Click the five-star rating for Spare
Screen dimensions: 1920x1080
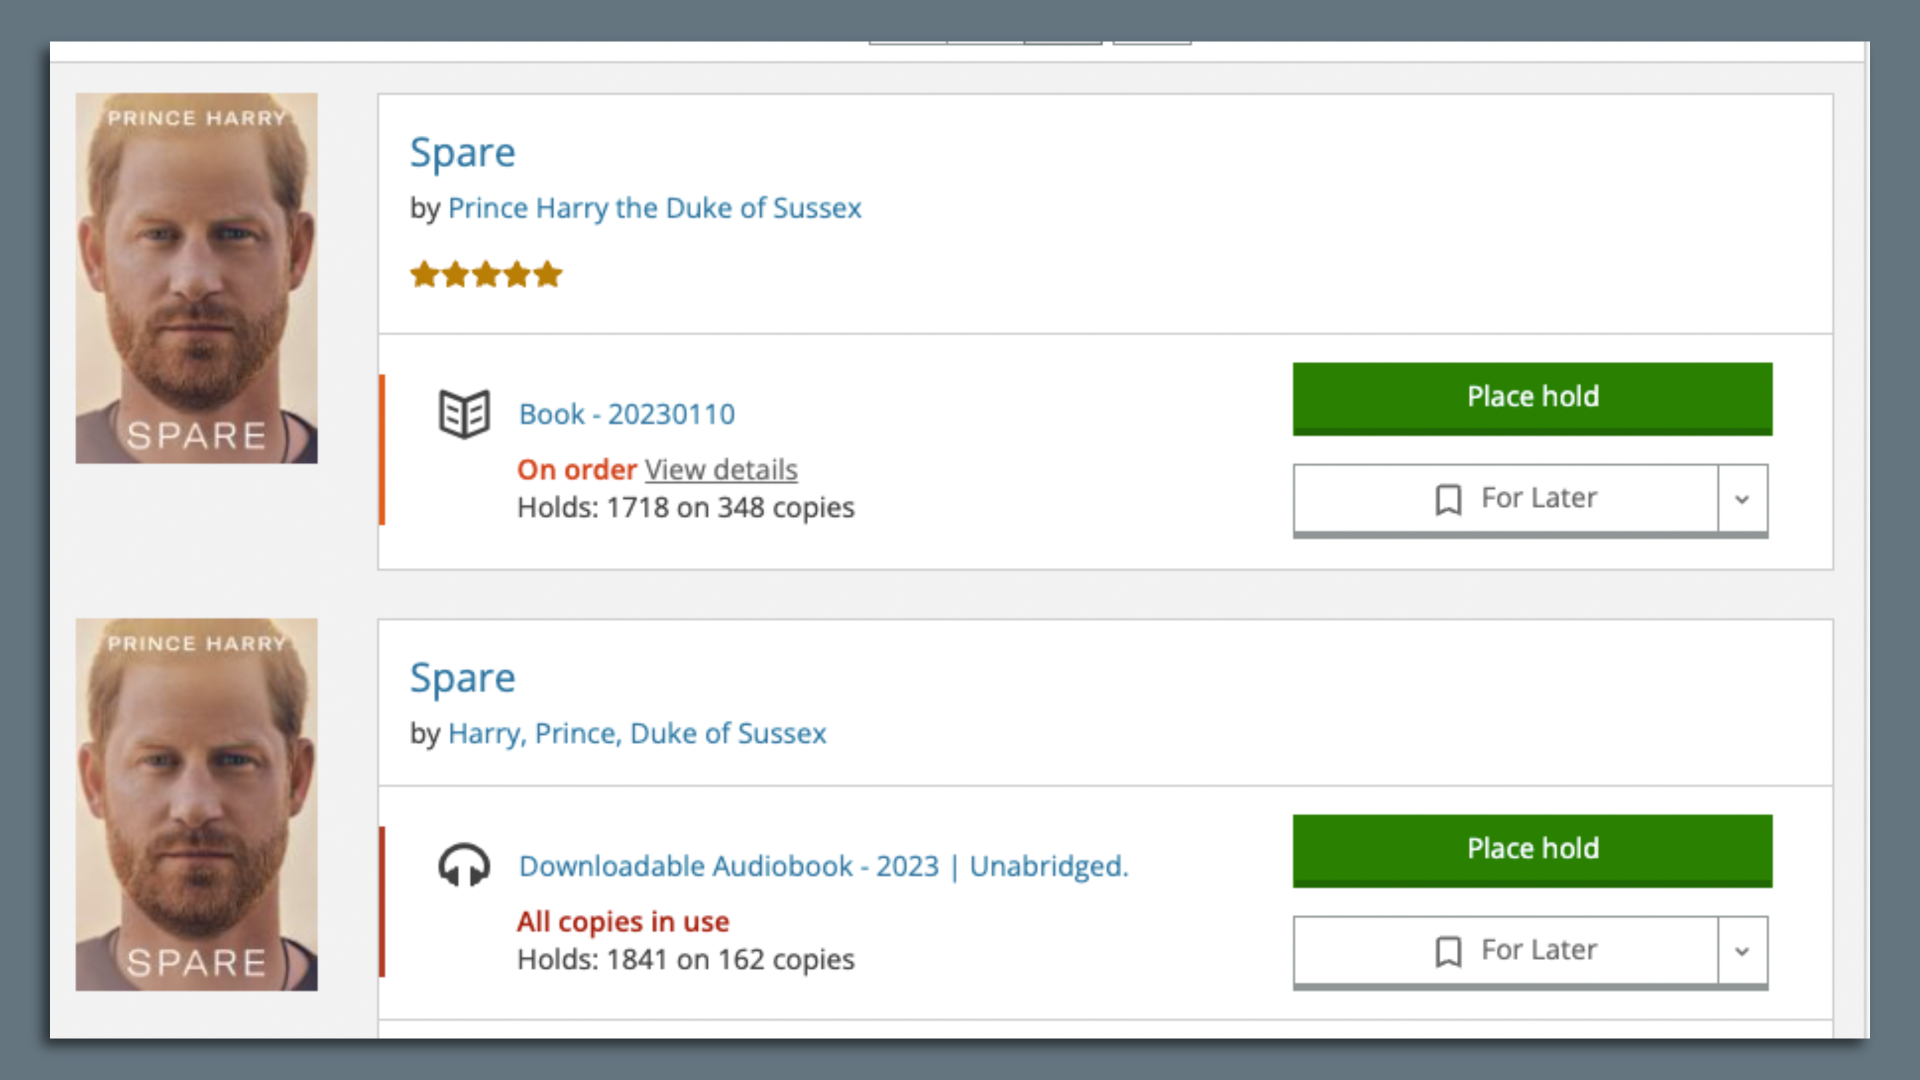point(486,274)
